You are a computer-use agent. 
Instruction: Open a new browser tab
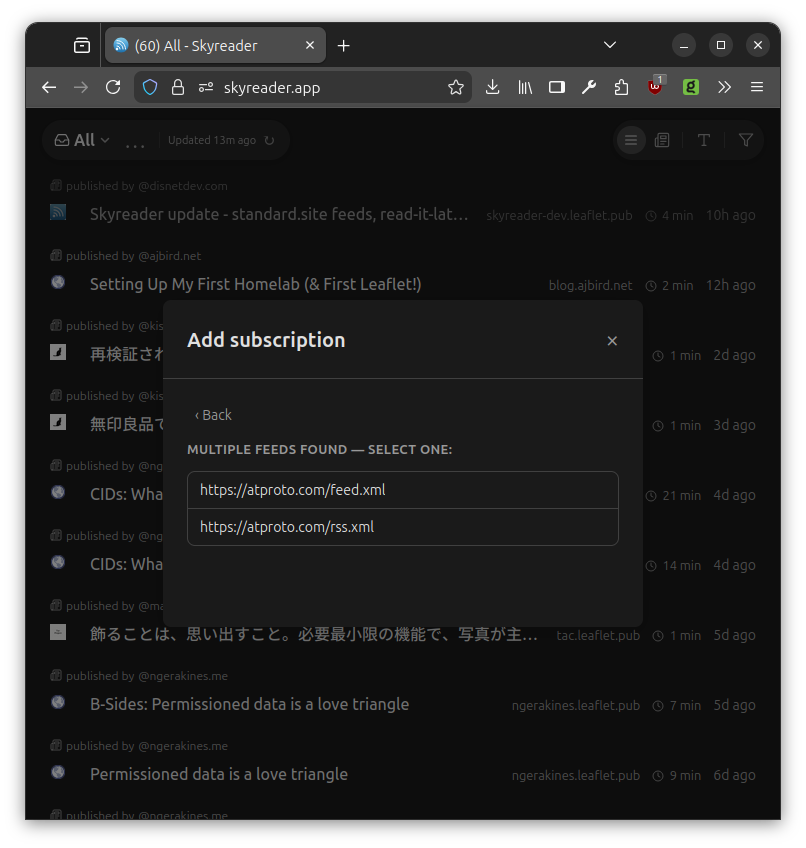pyautogui.click(x=344, y=46)
